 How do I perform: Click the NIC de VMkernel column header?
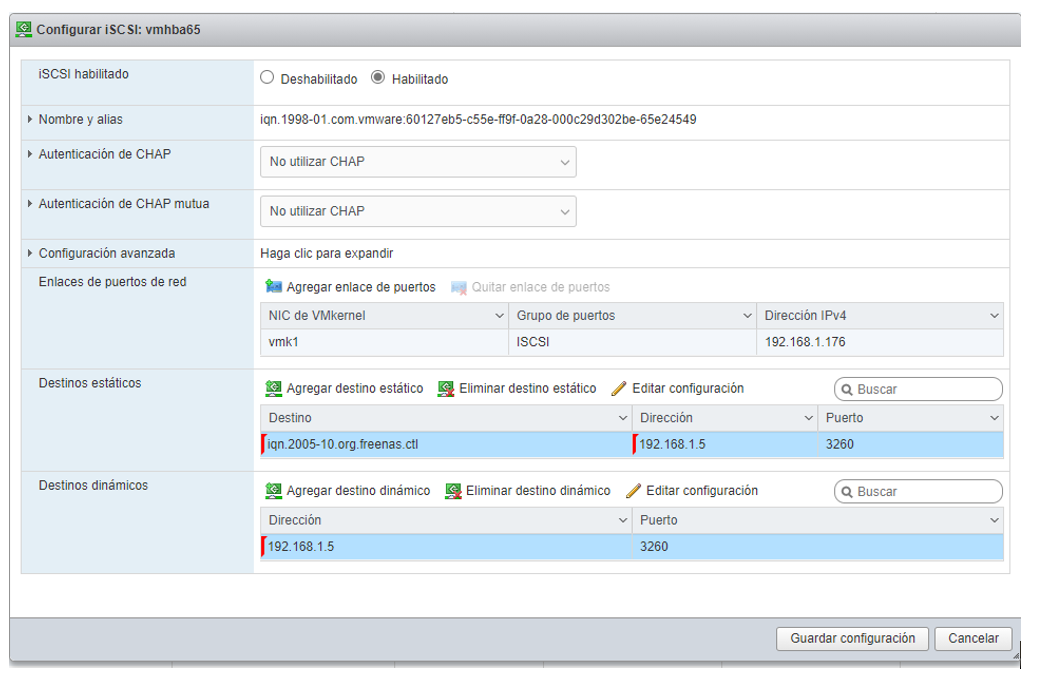click(384, 316)
